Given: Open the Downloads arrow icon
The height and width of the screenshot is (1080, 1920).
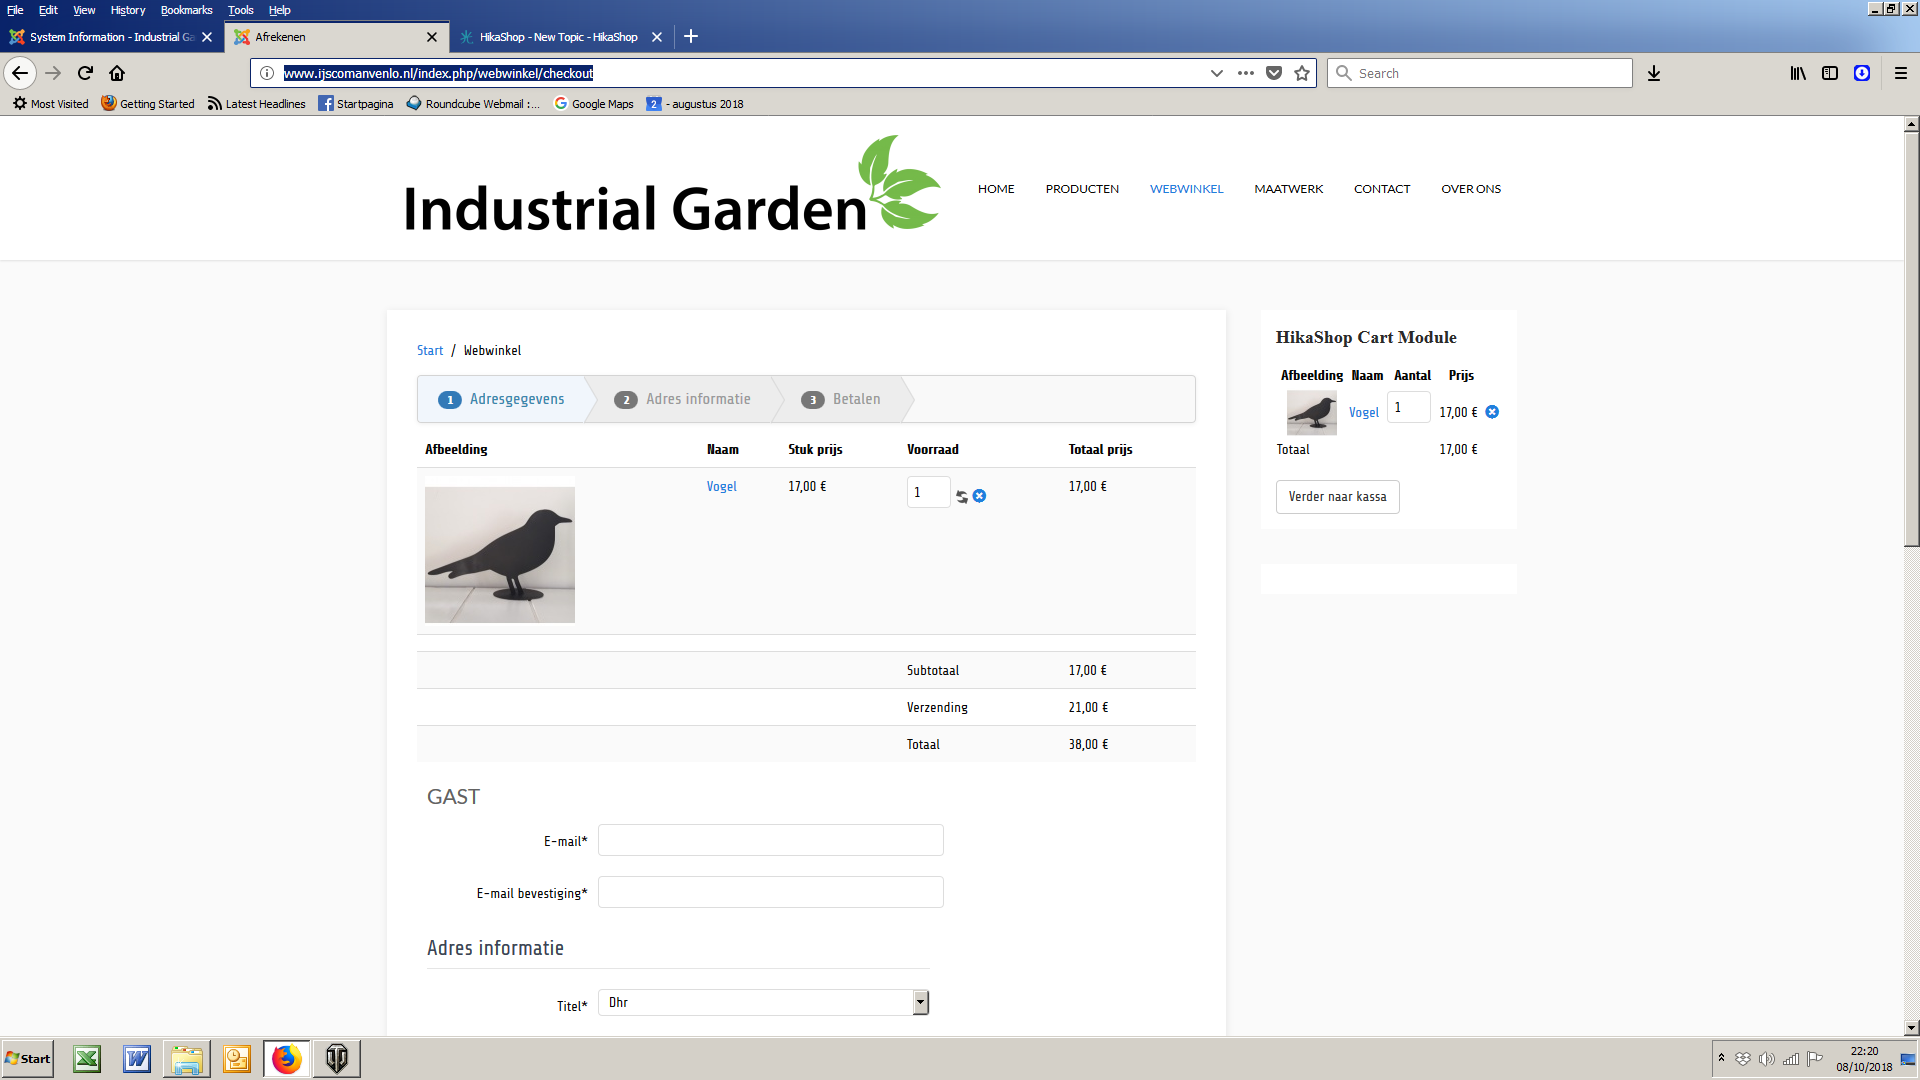Looking at the screenshot, I should (x=1654, y=73).
